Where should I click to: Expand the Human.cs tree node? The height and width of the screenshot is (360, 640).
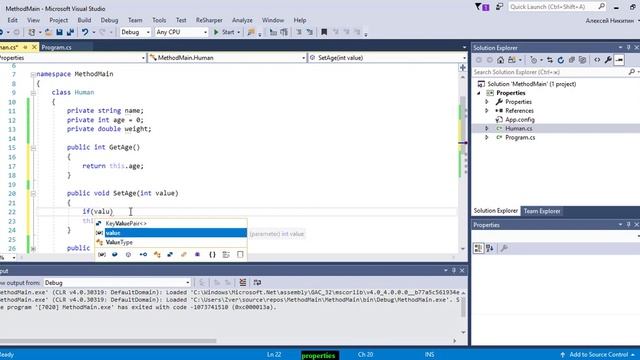coord(487,129)
